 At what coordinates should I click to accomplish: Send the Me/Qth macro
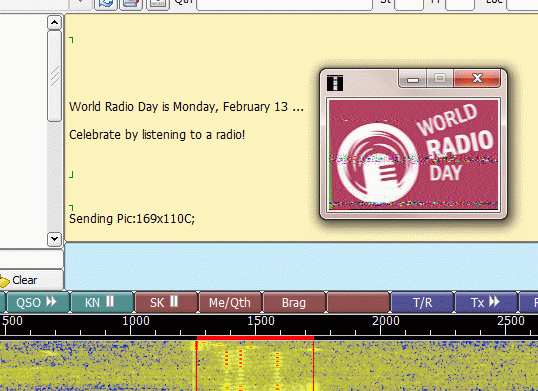click(230, 303)
